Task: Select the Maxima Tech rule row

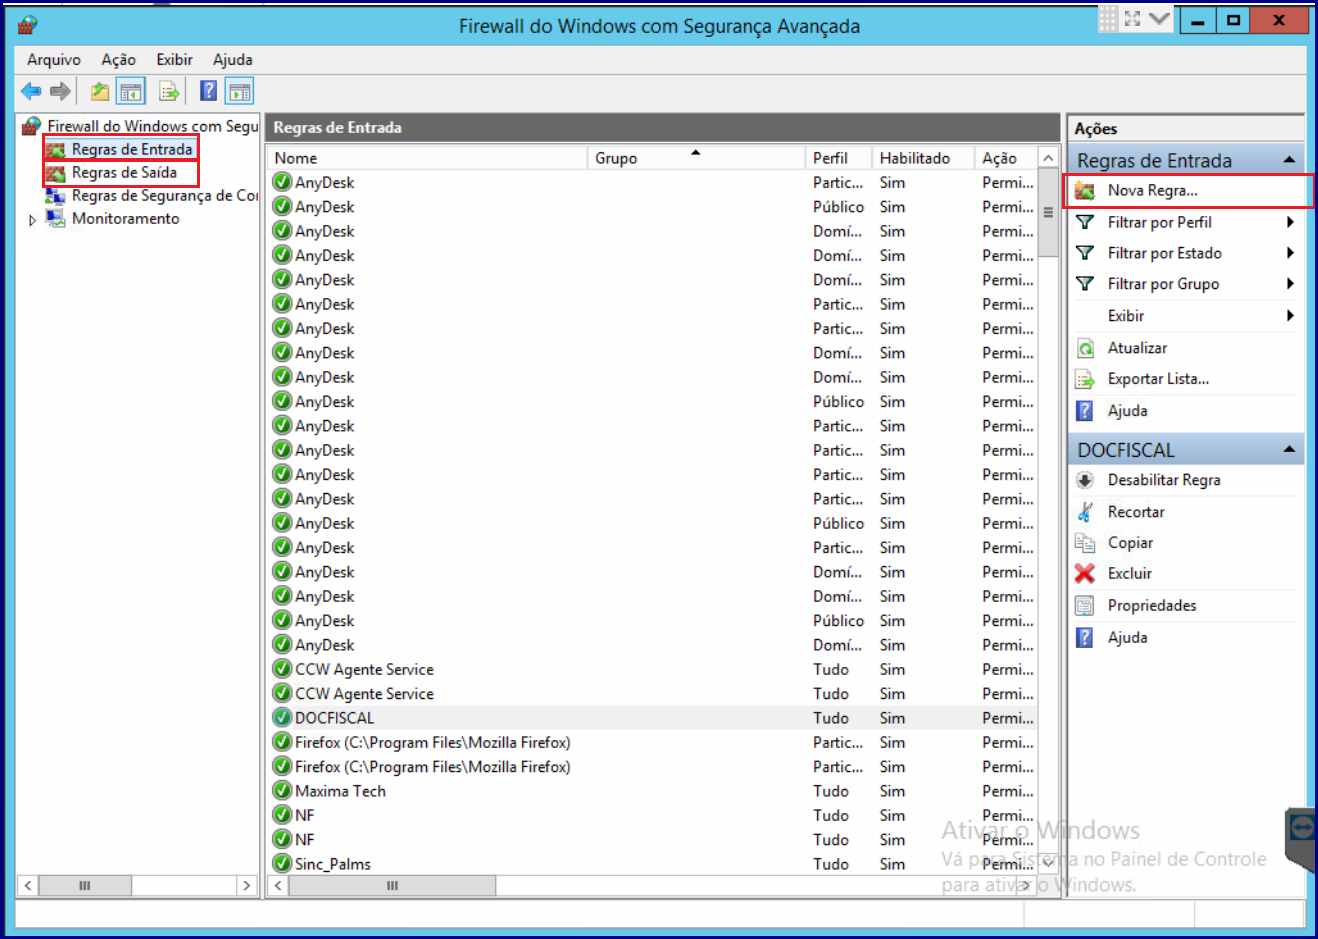Action: click(651, 791)
